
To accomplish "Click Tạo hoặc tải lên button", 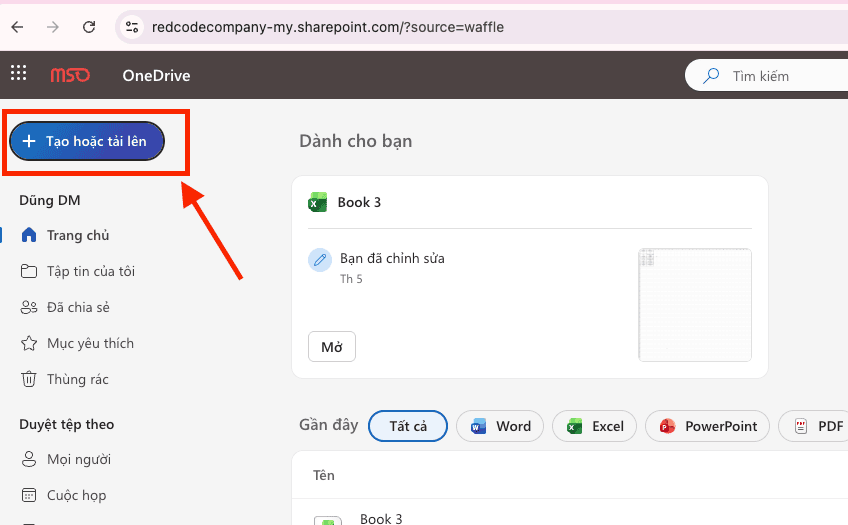I will coord(87,141).
